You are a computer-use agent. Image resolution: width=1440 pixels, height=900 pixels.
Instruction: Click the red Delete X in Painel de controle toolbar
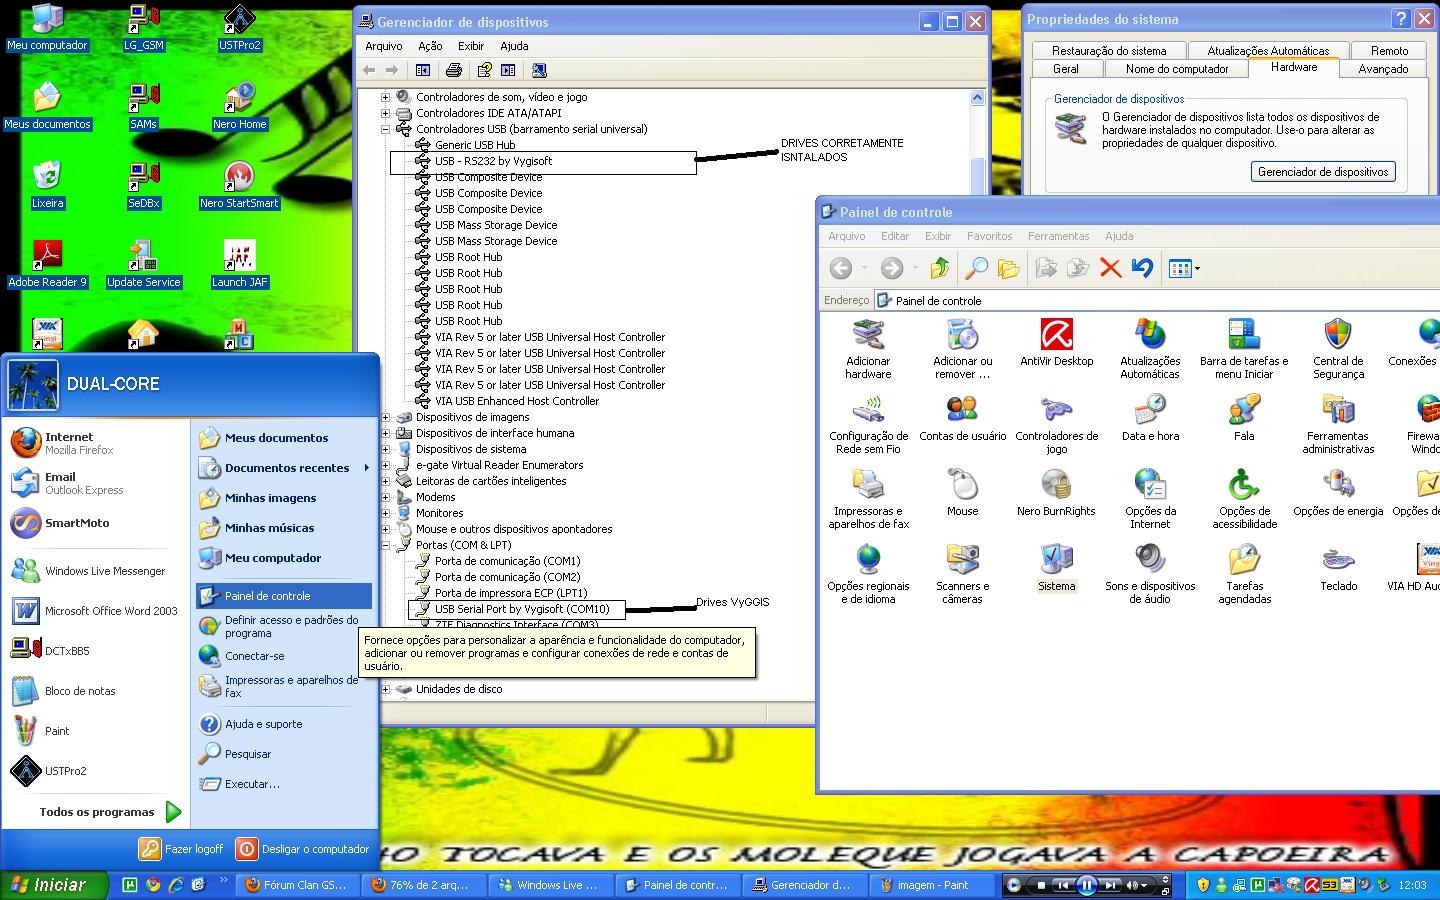1110,268
